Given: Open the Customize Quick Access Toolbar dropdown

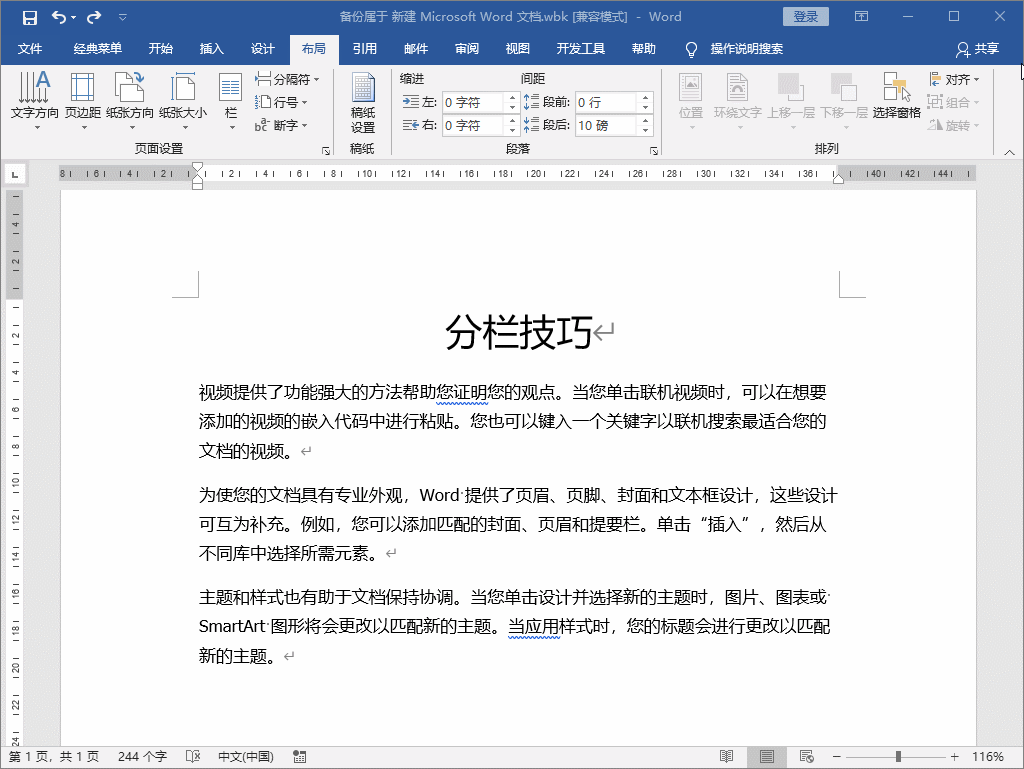Looking at the screenshot, I should 123,18.
